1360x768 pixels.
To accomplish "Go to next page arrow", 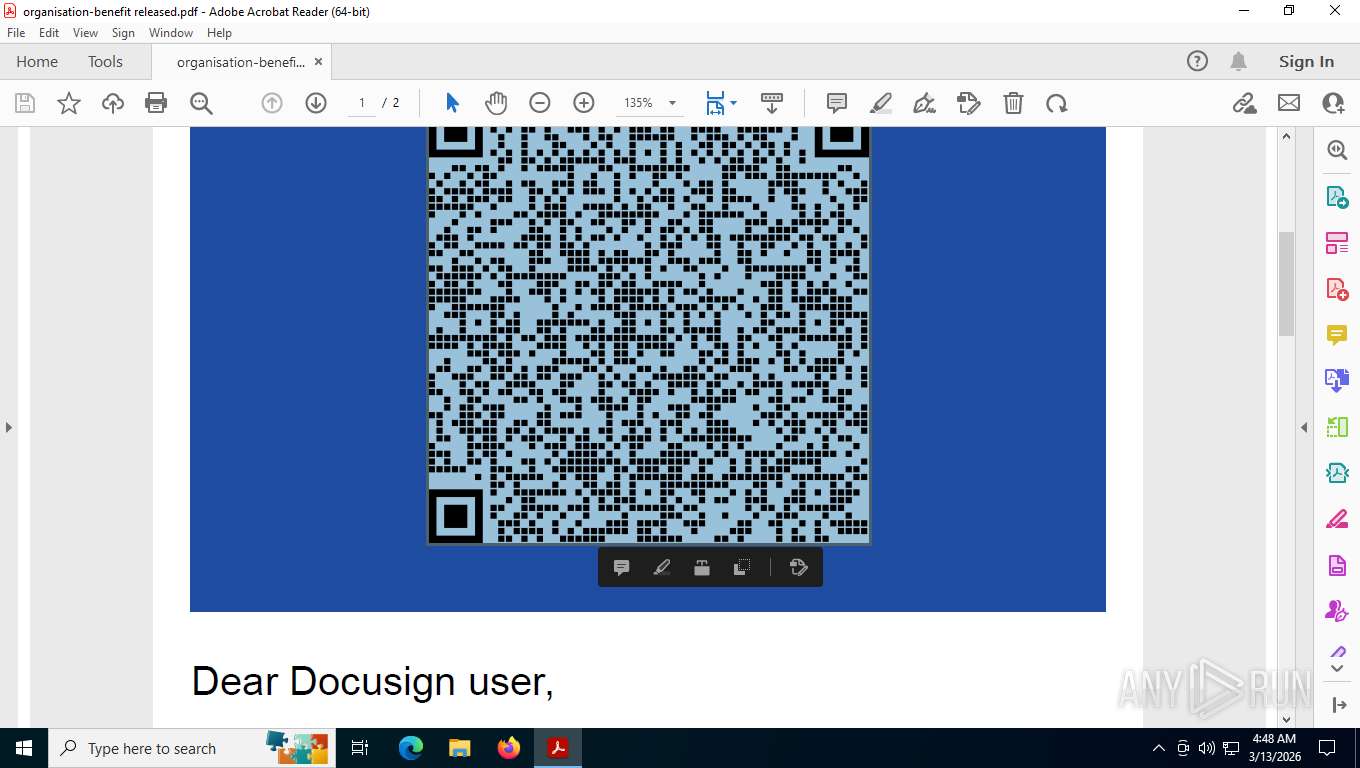I will point(316,103).
